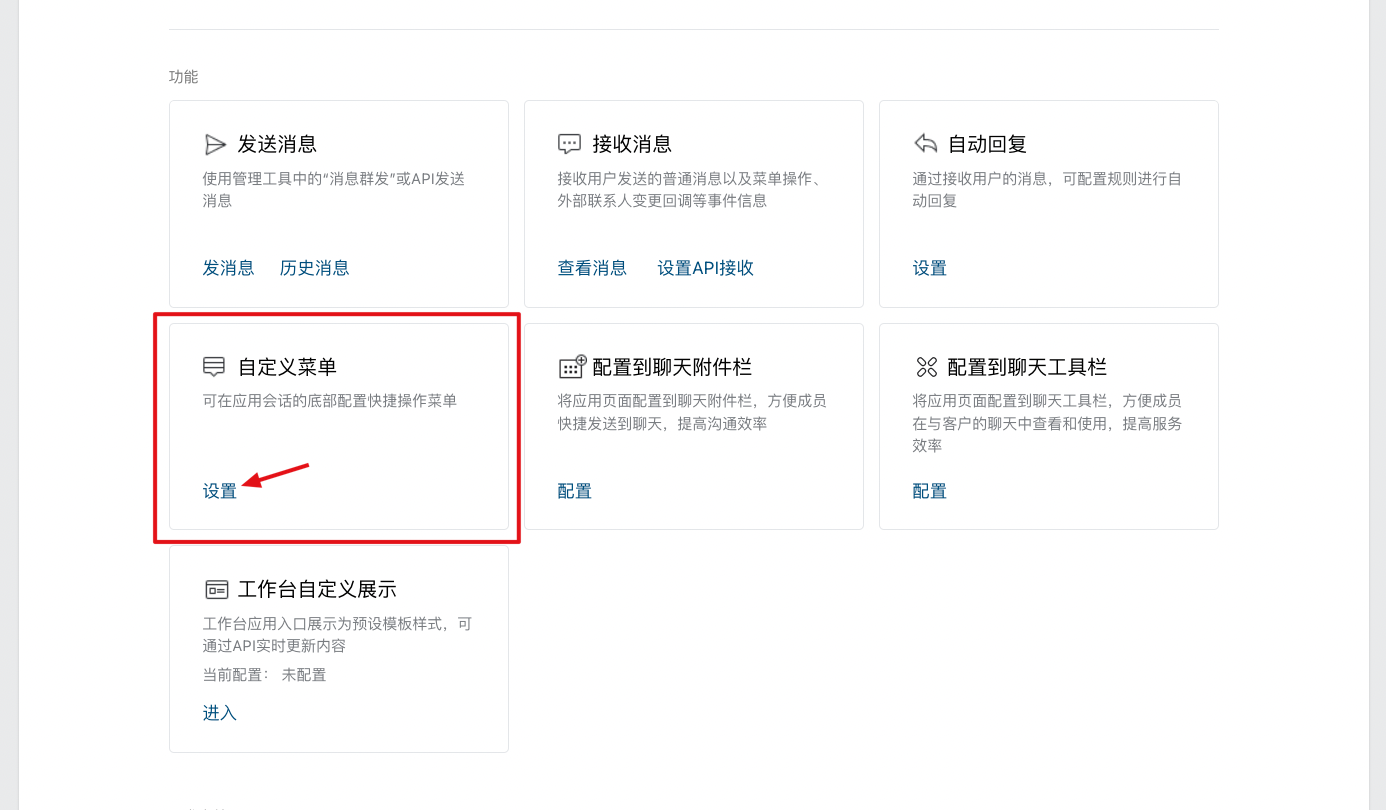Click the 发送消息 description mentioning 消息群发

334,189
